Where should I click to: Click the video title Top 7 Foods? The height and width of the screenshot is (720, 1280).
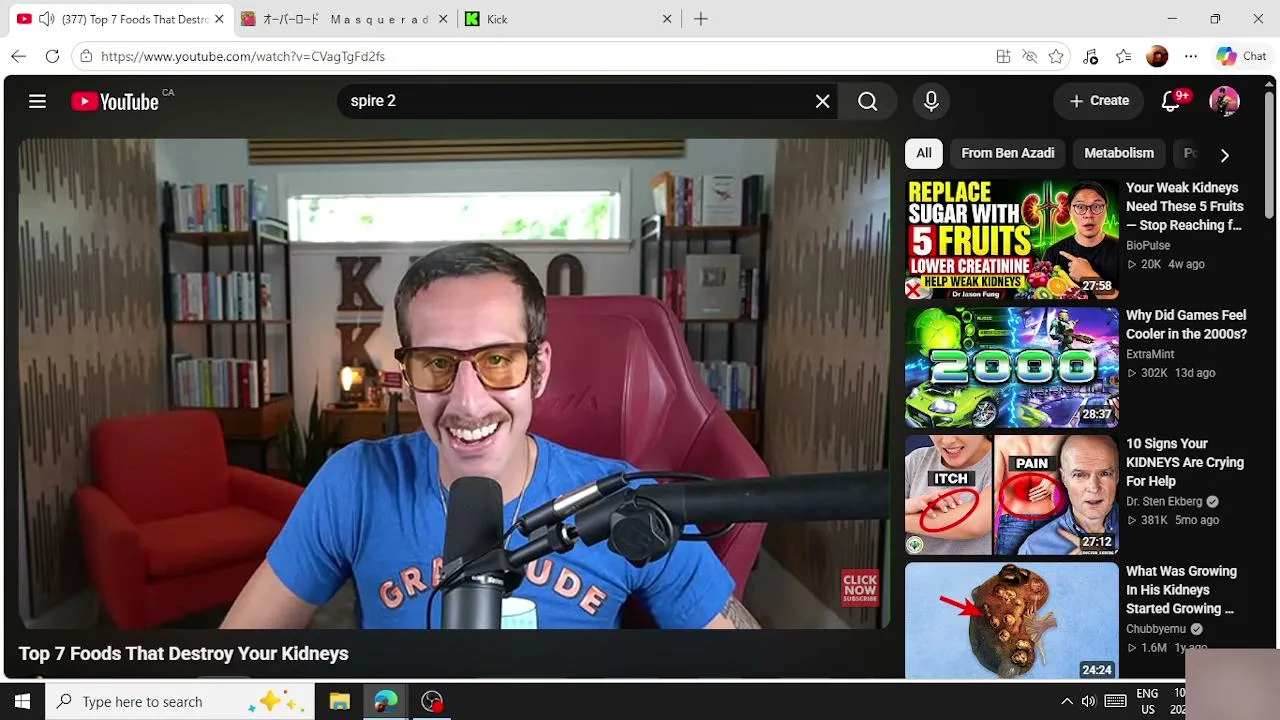pos(184,653)
